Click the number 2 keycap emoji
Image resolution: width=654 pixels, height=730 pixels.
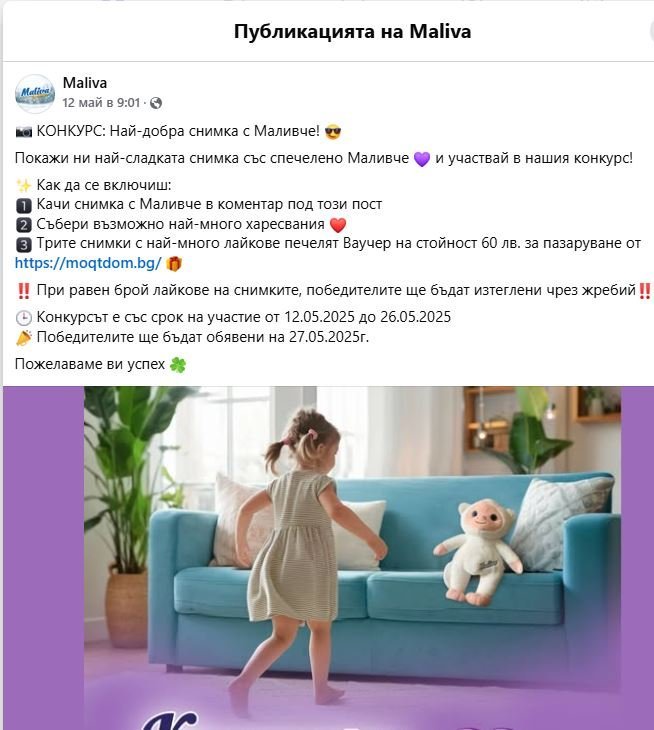[24, 225]
